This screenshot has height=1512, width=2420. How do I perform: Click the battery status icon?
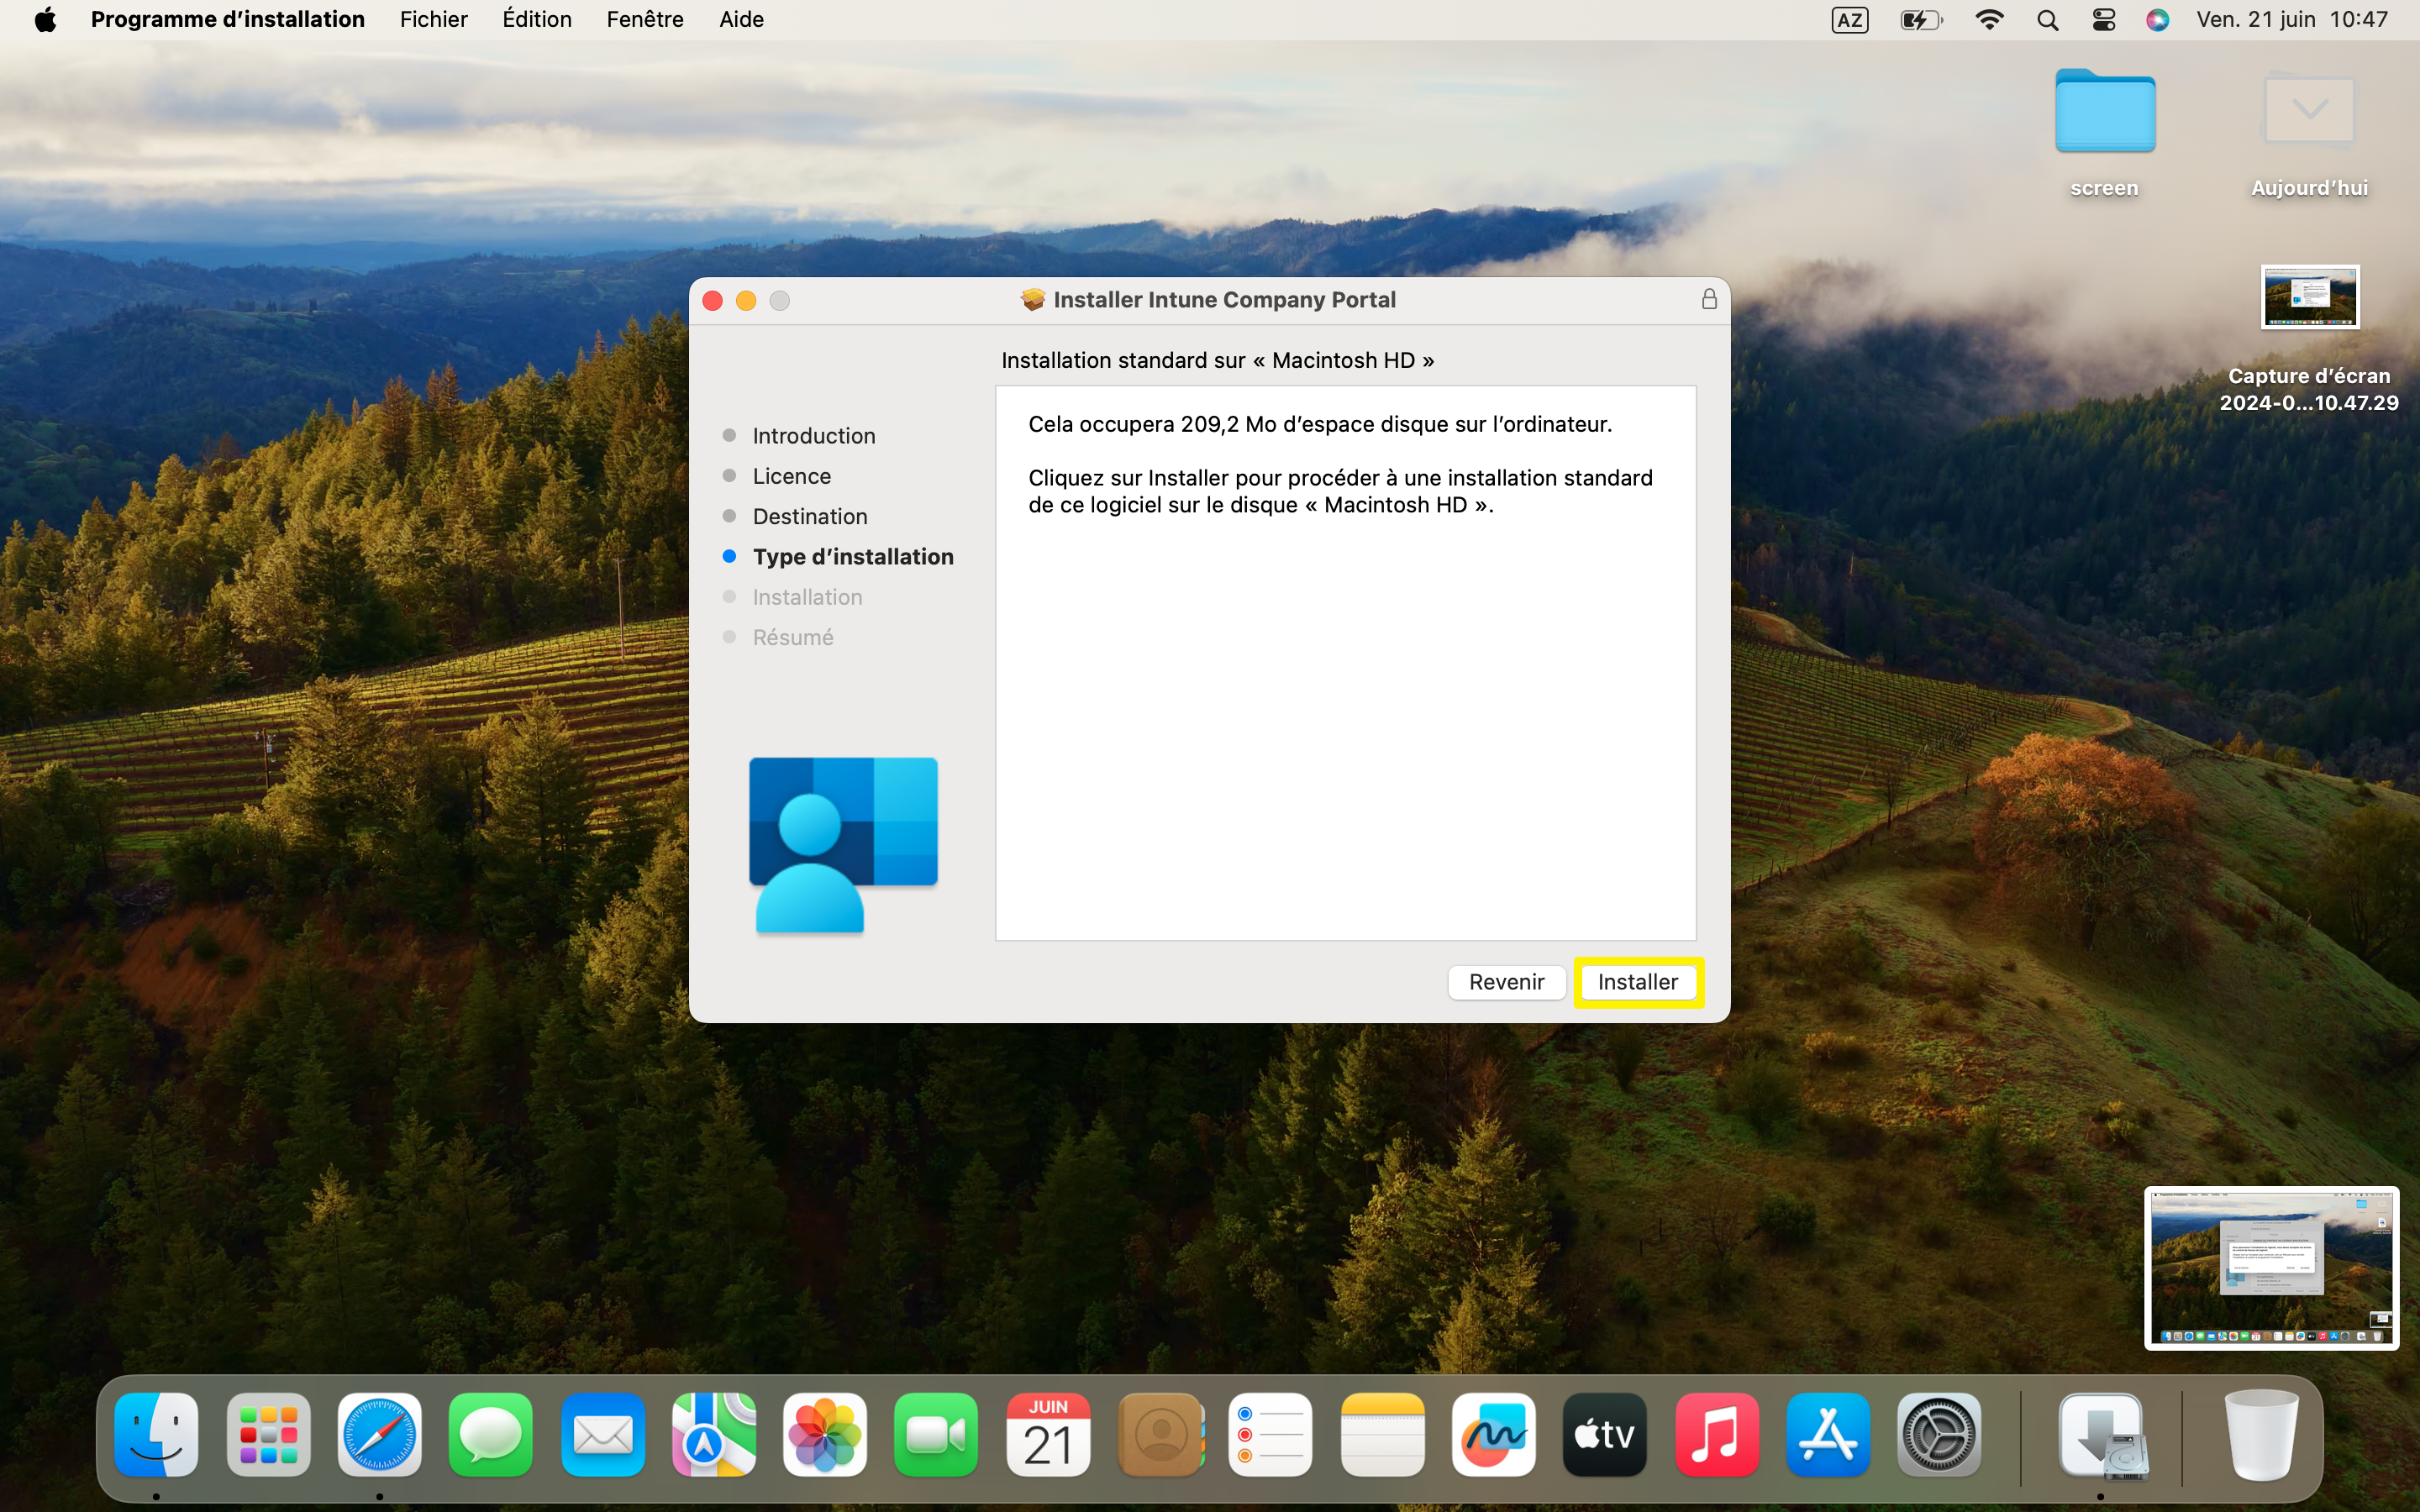[1920, 20]
